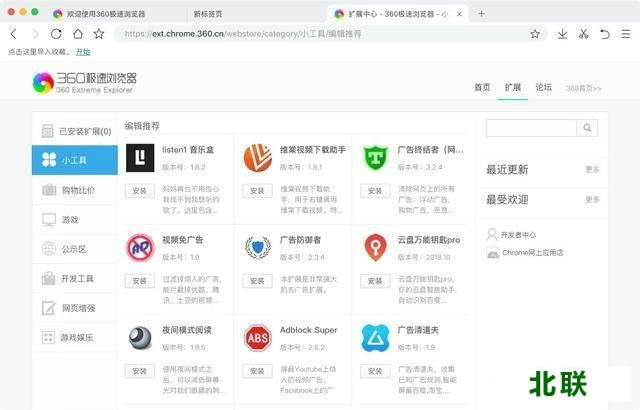Image resolution: width=640 pixels, height=410 pixels.
Task: Go back using the browser back arrow
Action: (14, 34)
